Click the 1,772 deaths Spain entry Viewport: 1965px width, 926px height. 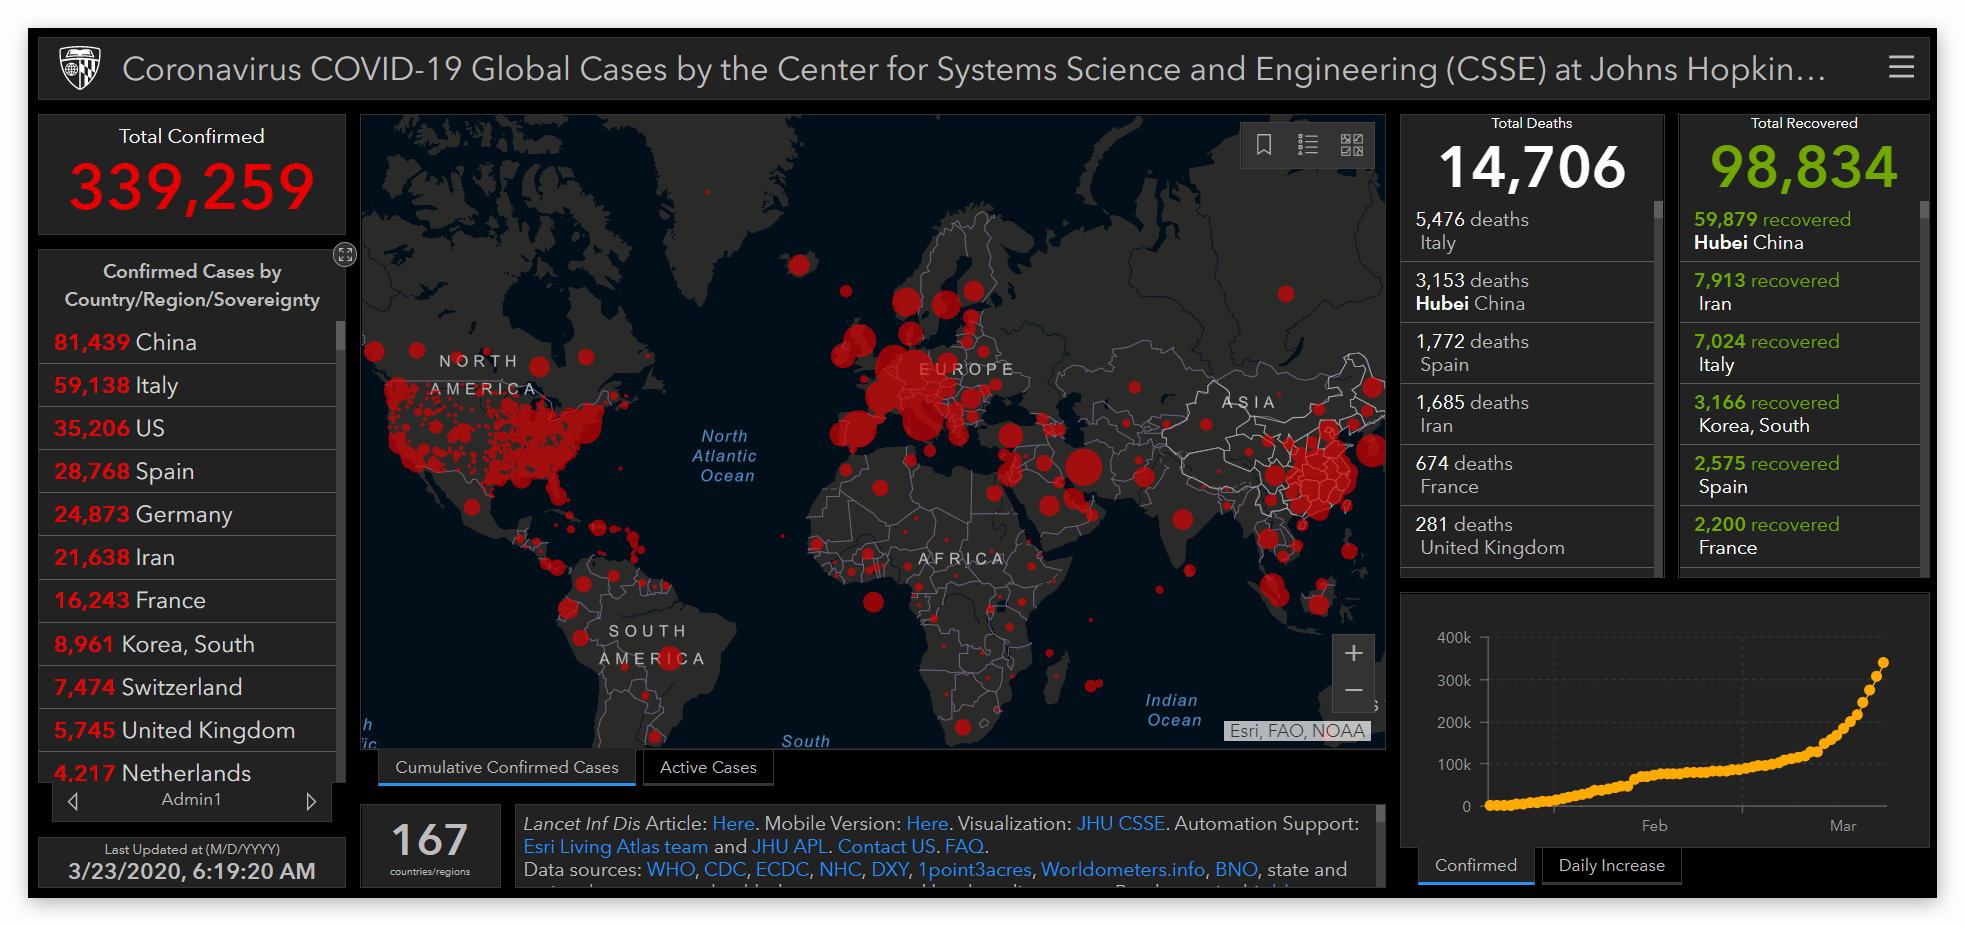point(1527,353)
